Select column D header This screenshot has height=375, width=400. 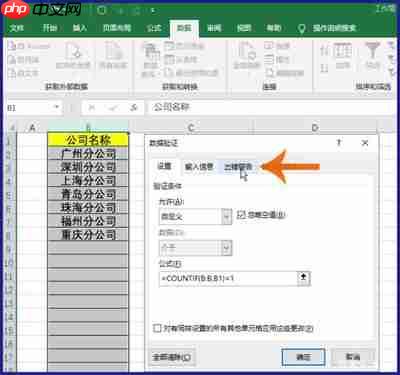pos(315,127)
